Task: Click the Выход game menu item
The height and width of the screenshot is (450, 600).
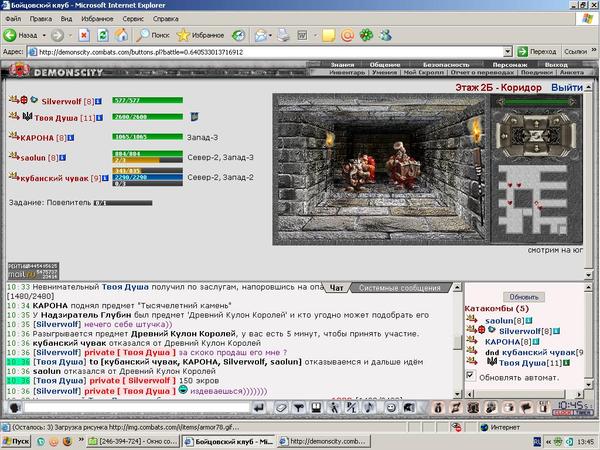Action: (556, 65)
